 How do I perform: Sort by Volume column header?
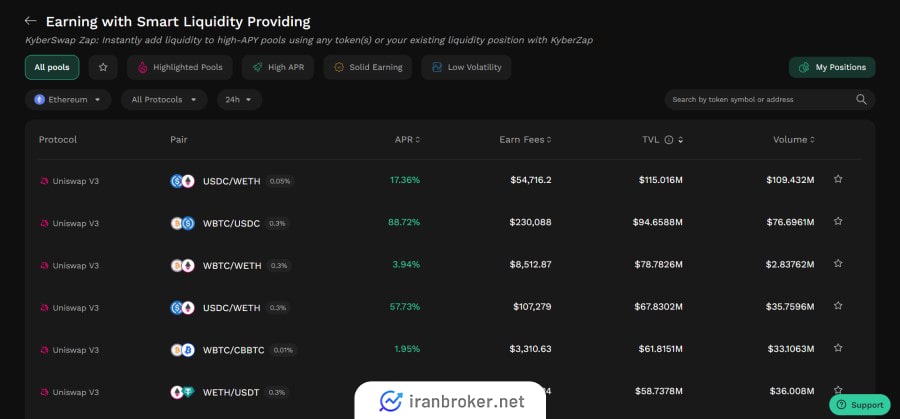tap(794, 140)
